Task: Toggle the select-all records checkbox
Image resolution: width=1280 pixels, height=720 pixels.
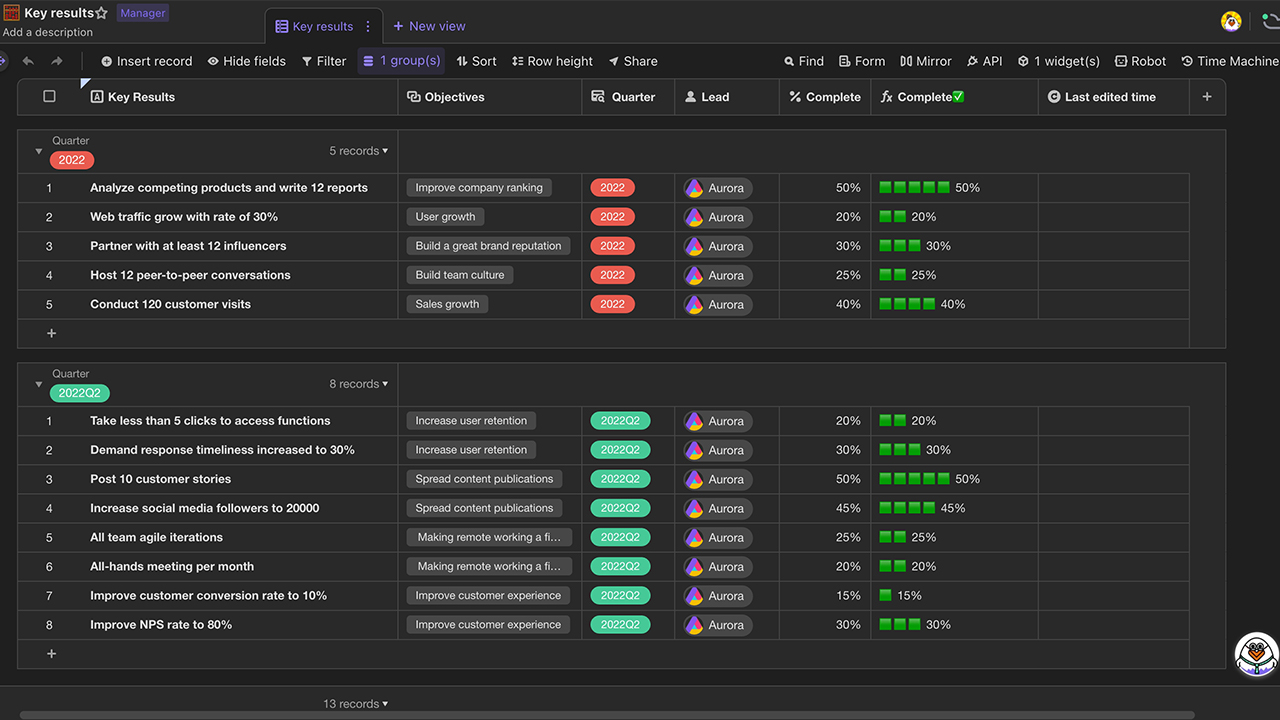Action: (x=49, y=97)
